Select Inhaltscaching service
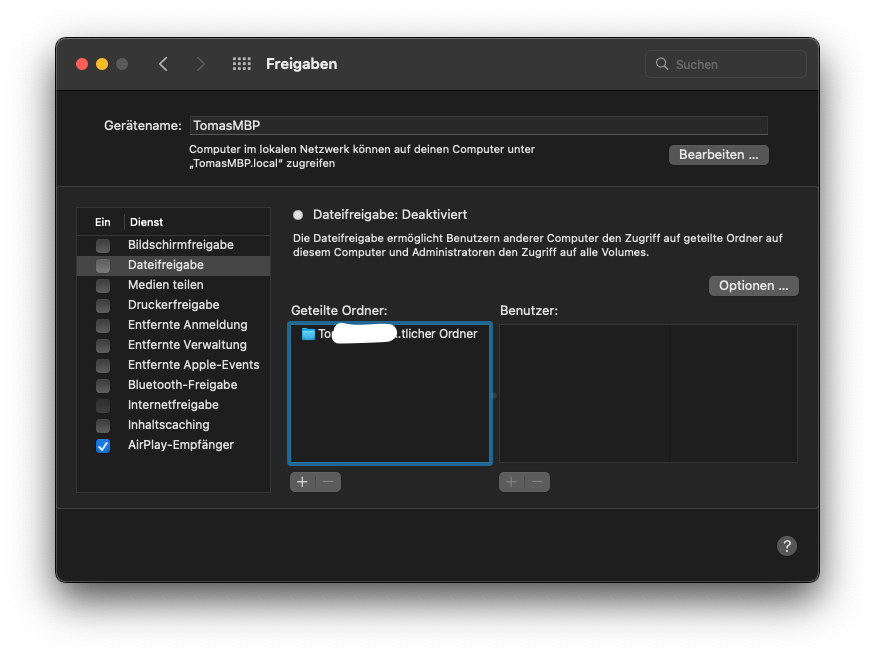 [174, 426]
